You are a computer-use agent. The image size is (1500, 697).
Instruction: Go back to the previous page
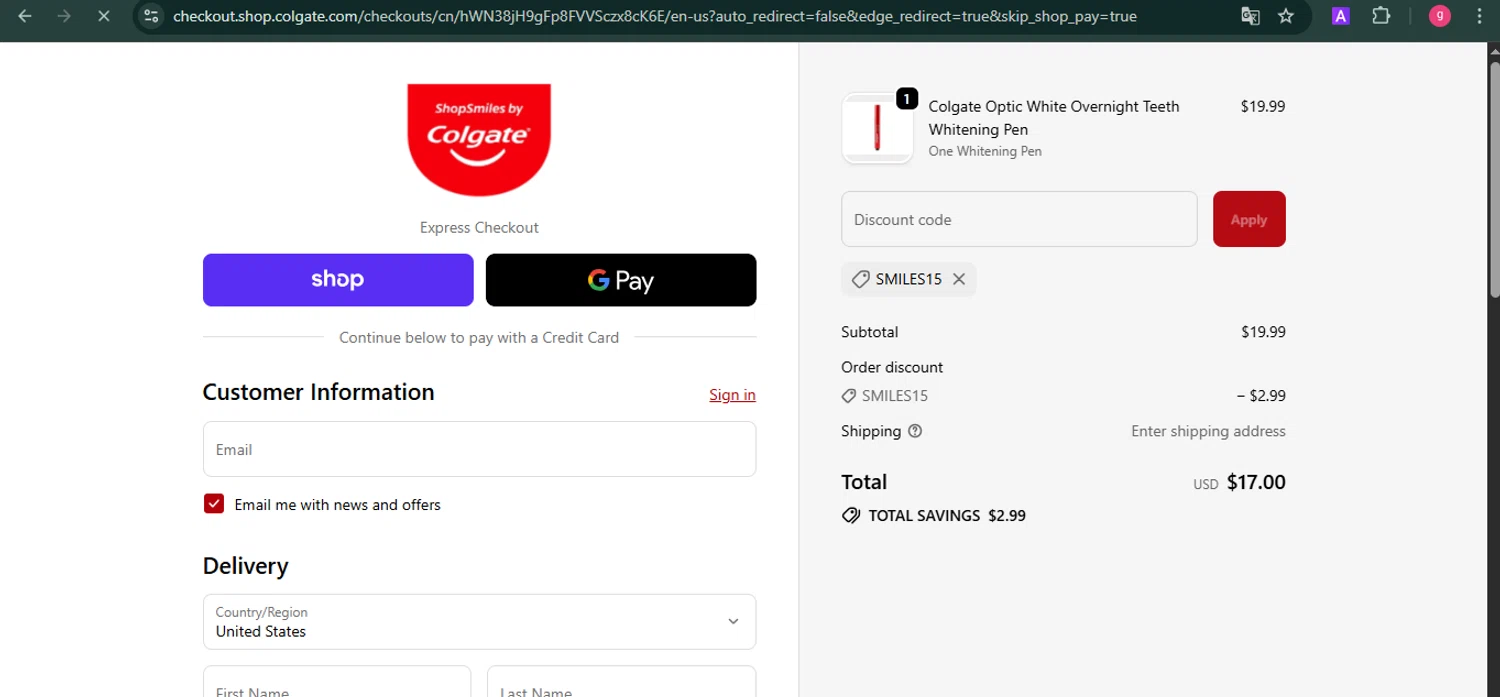pyautogui.click(x=25, y=16)
